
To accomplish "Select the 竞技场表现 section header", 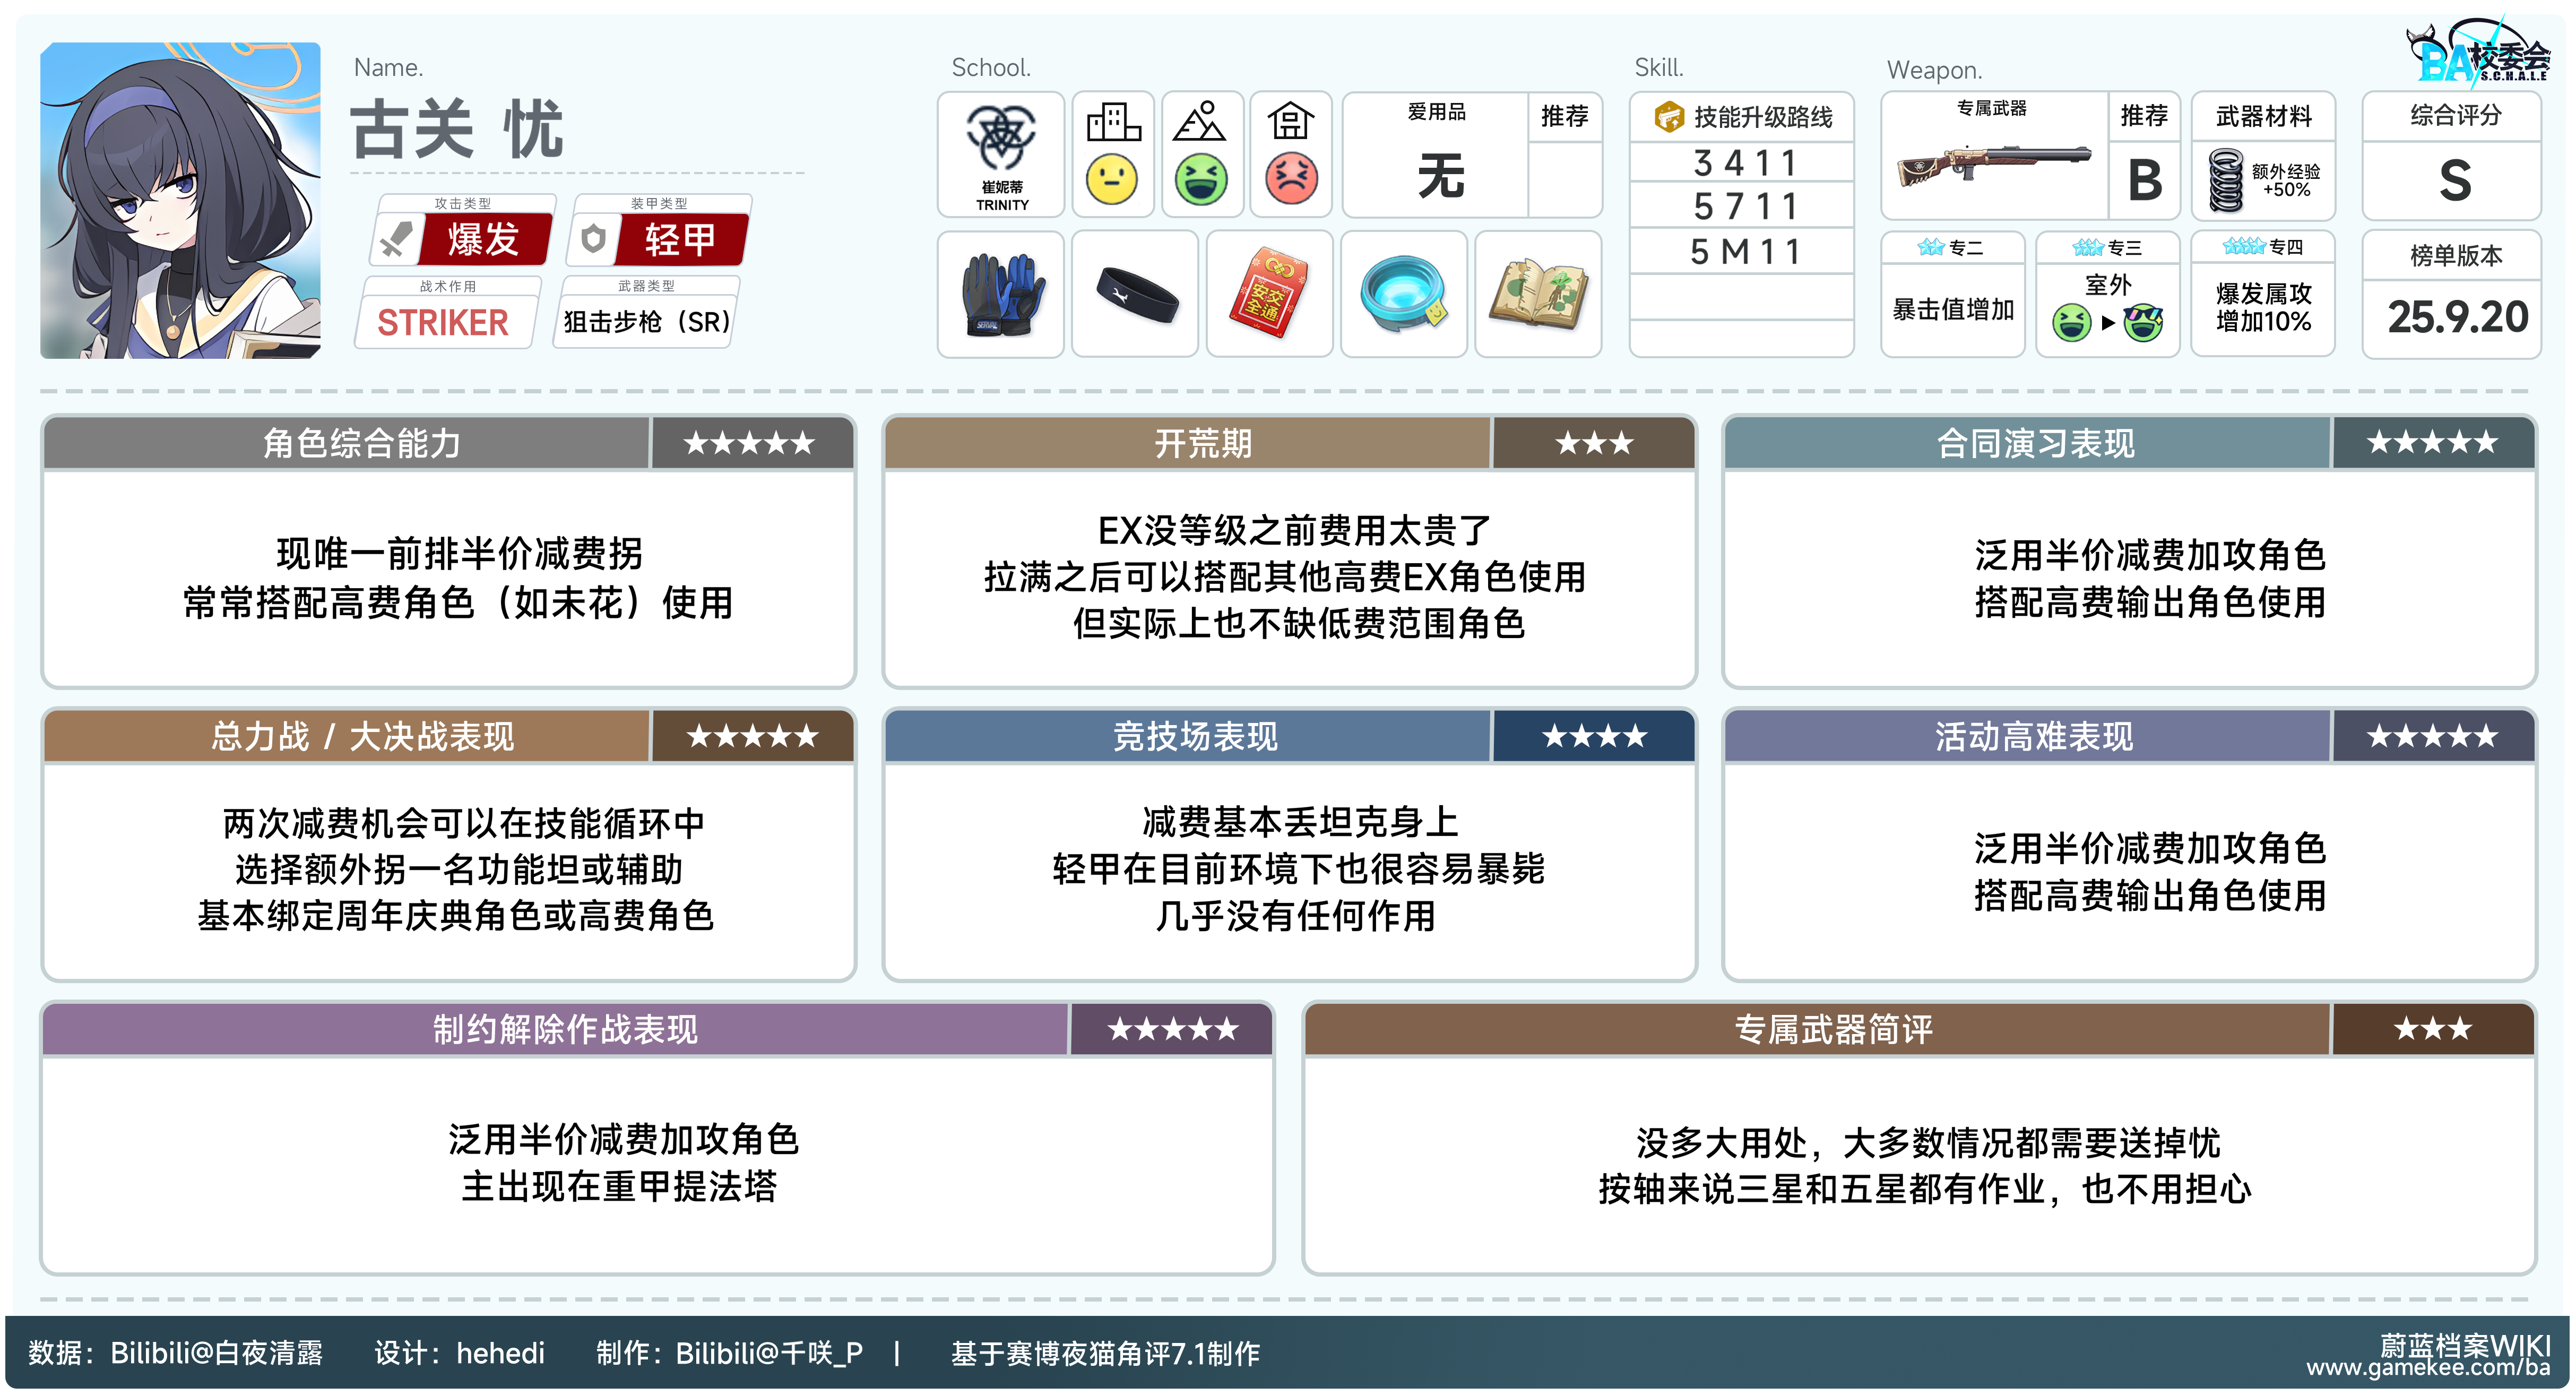I will click(x=1195, y=737).
